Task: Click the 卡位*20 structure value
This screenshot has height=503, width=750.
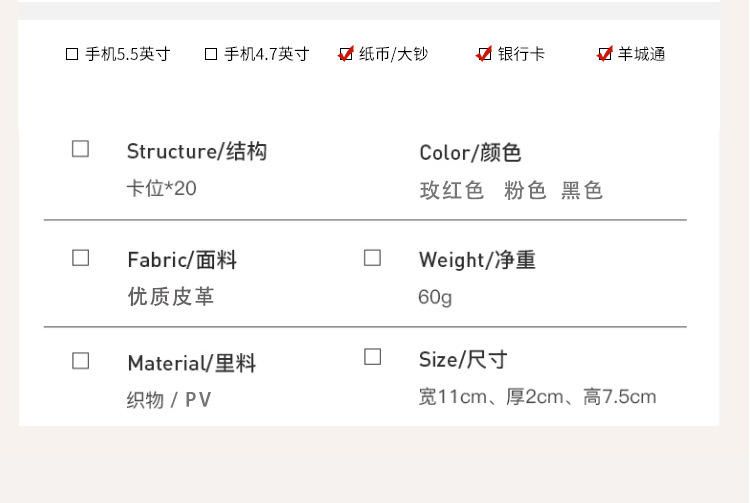Action: click(x=161, y=188)
